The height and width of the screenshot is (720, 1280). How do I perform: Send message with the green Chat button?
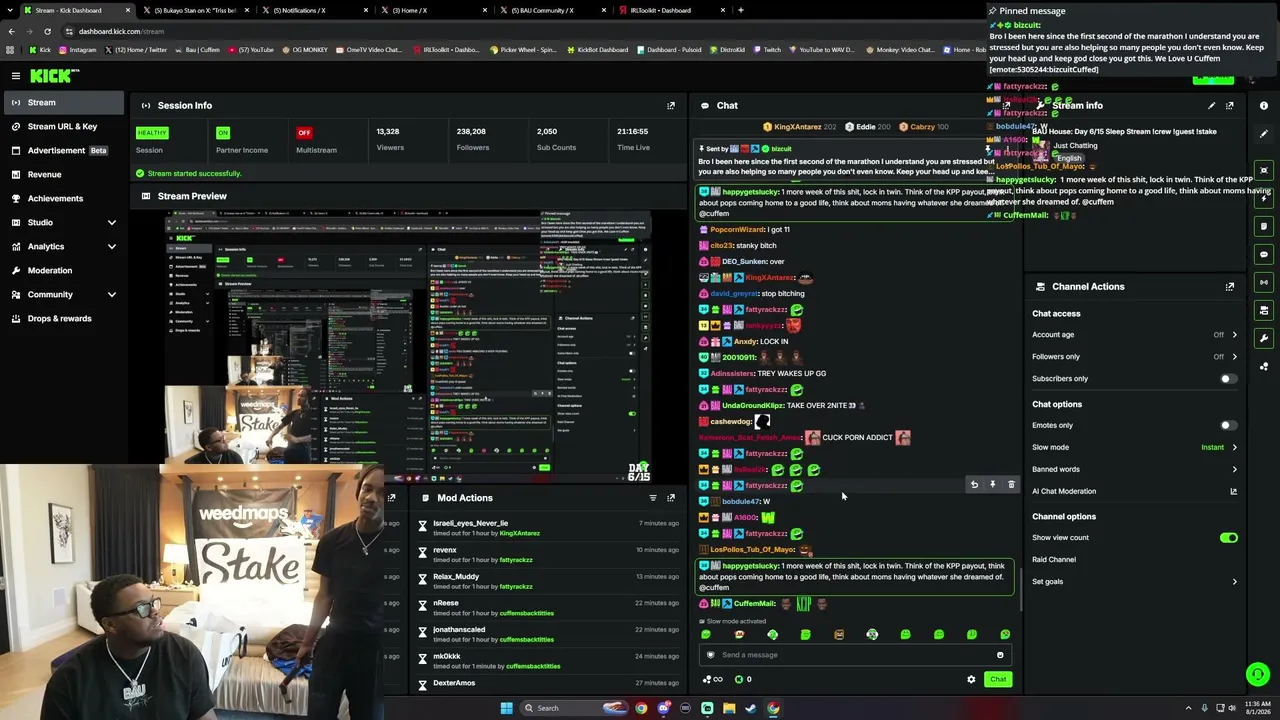point(998,680)
